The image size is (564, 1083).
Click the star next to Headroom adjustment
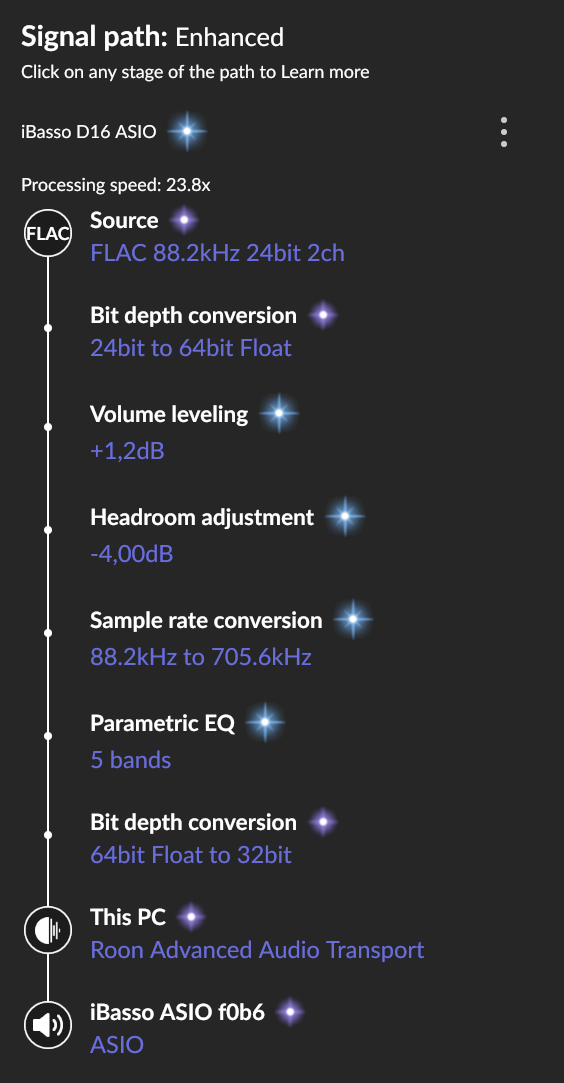(345, 516)
